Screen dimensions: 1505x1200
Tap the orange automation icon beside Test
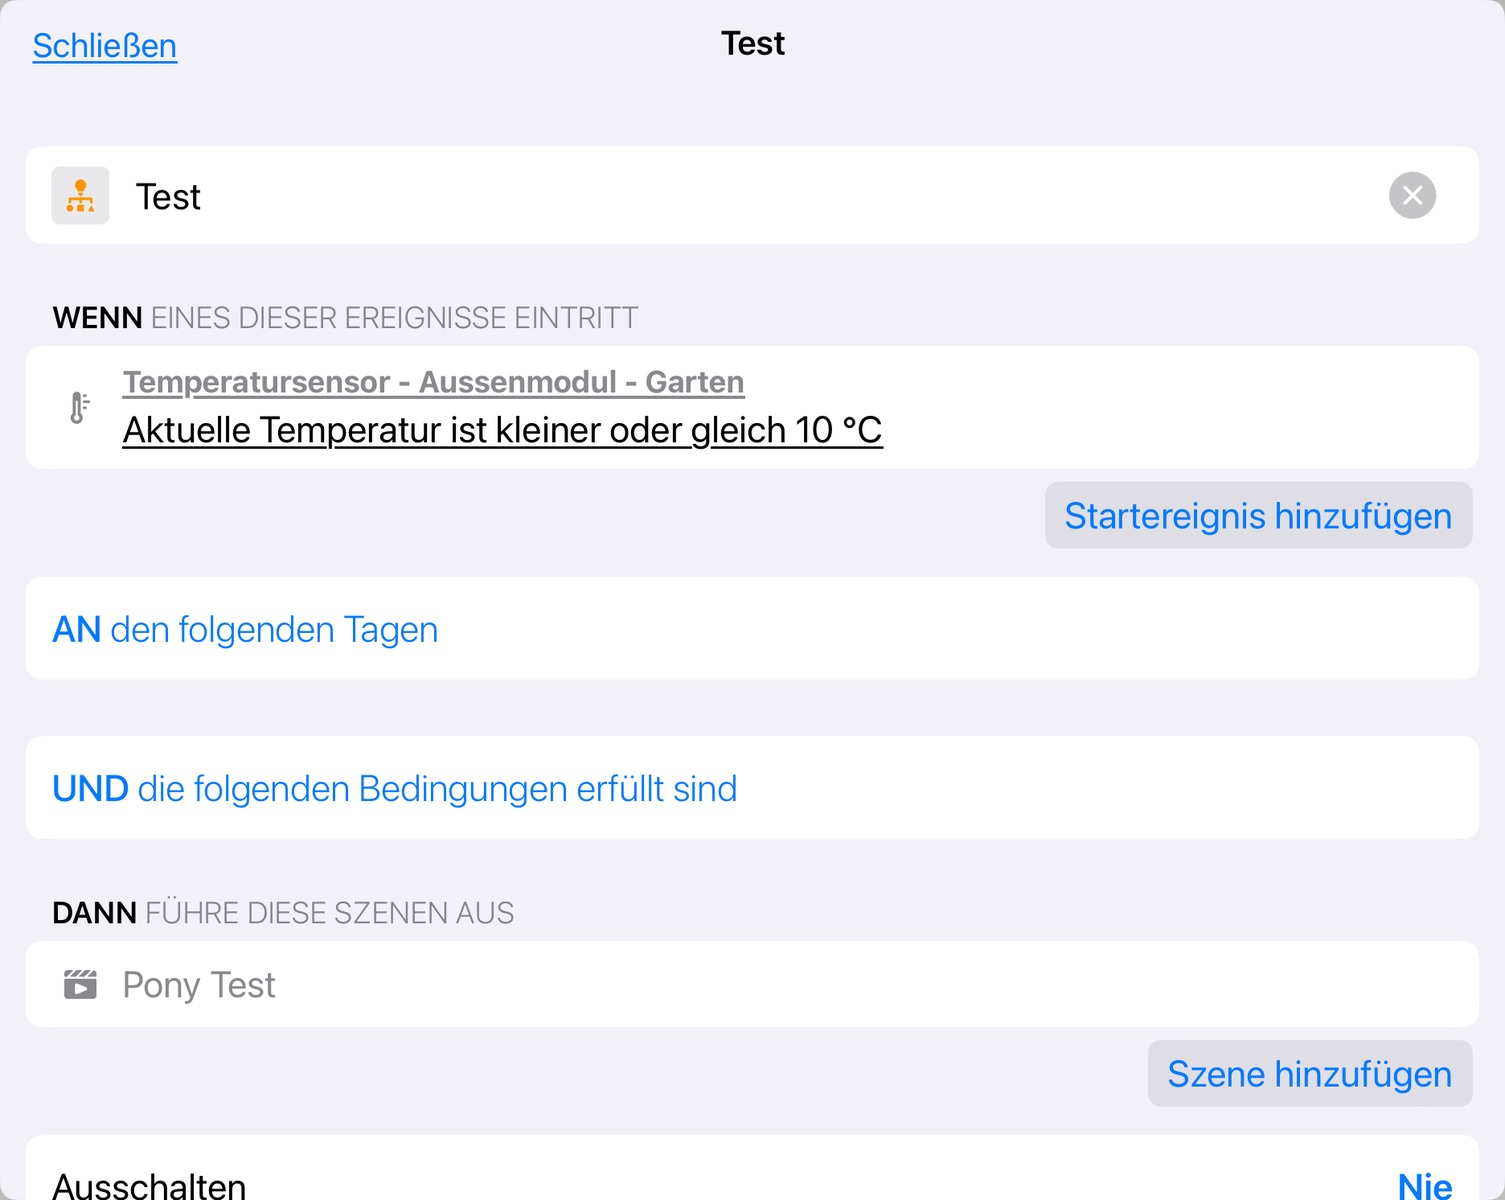point(80,196)
